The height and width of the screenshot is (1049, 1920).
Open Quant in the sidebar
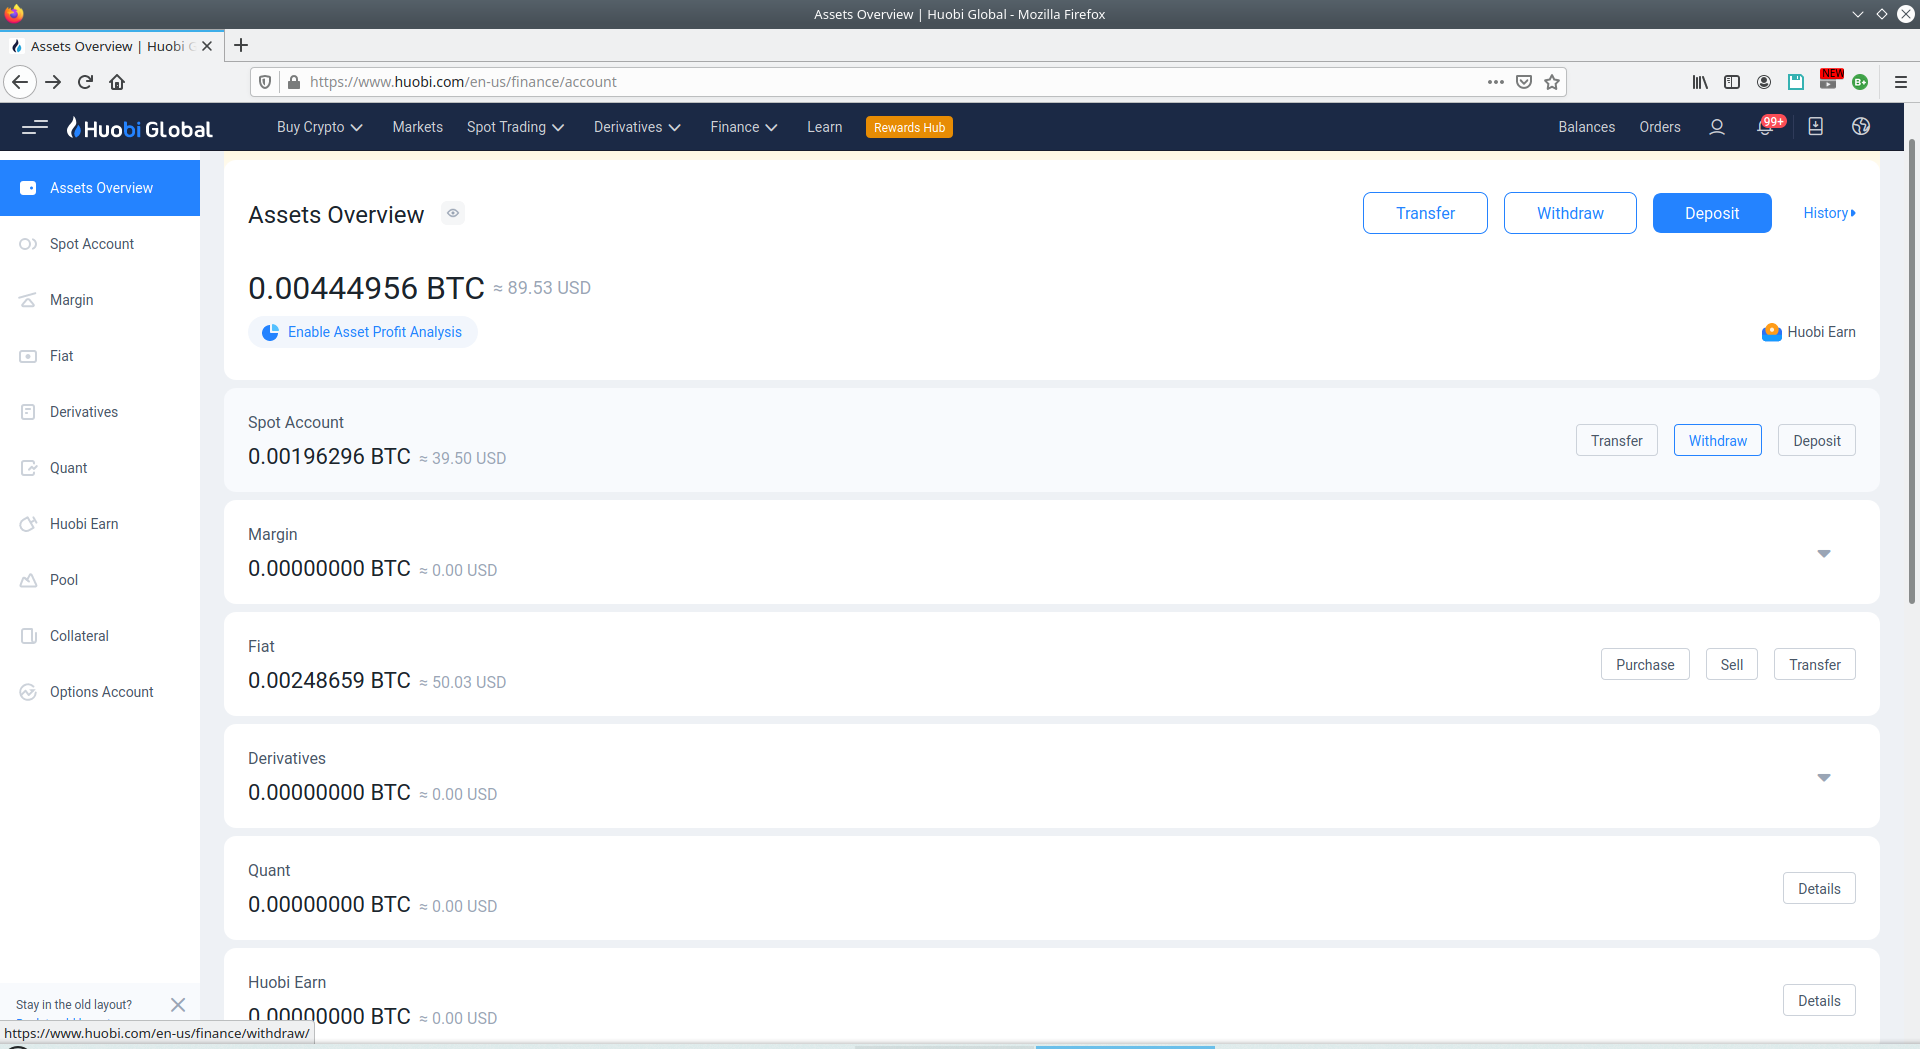[100, 468]
